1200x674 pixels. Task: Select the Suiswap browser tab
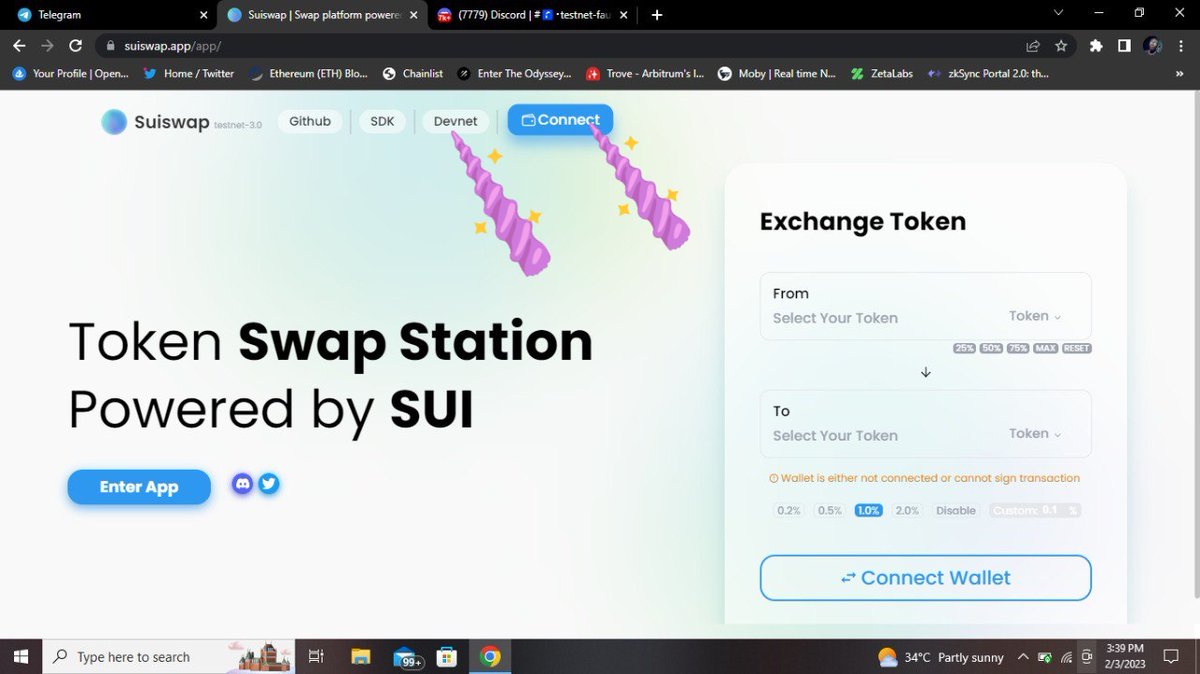(320, 15)
